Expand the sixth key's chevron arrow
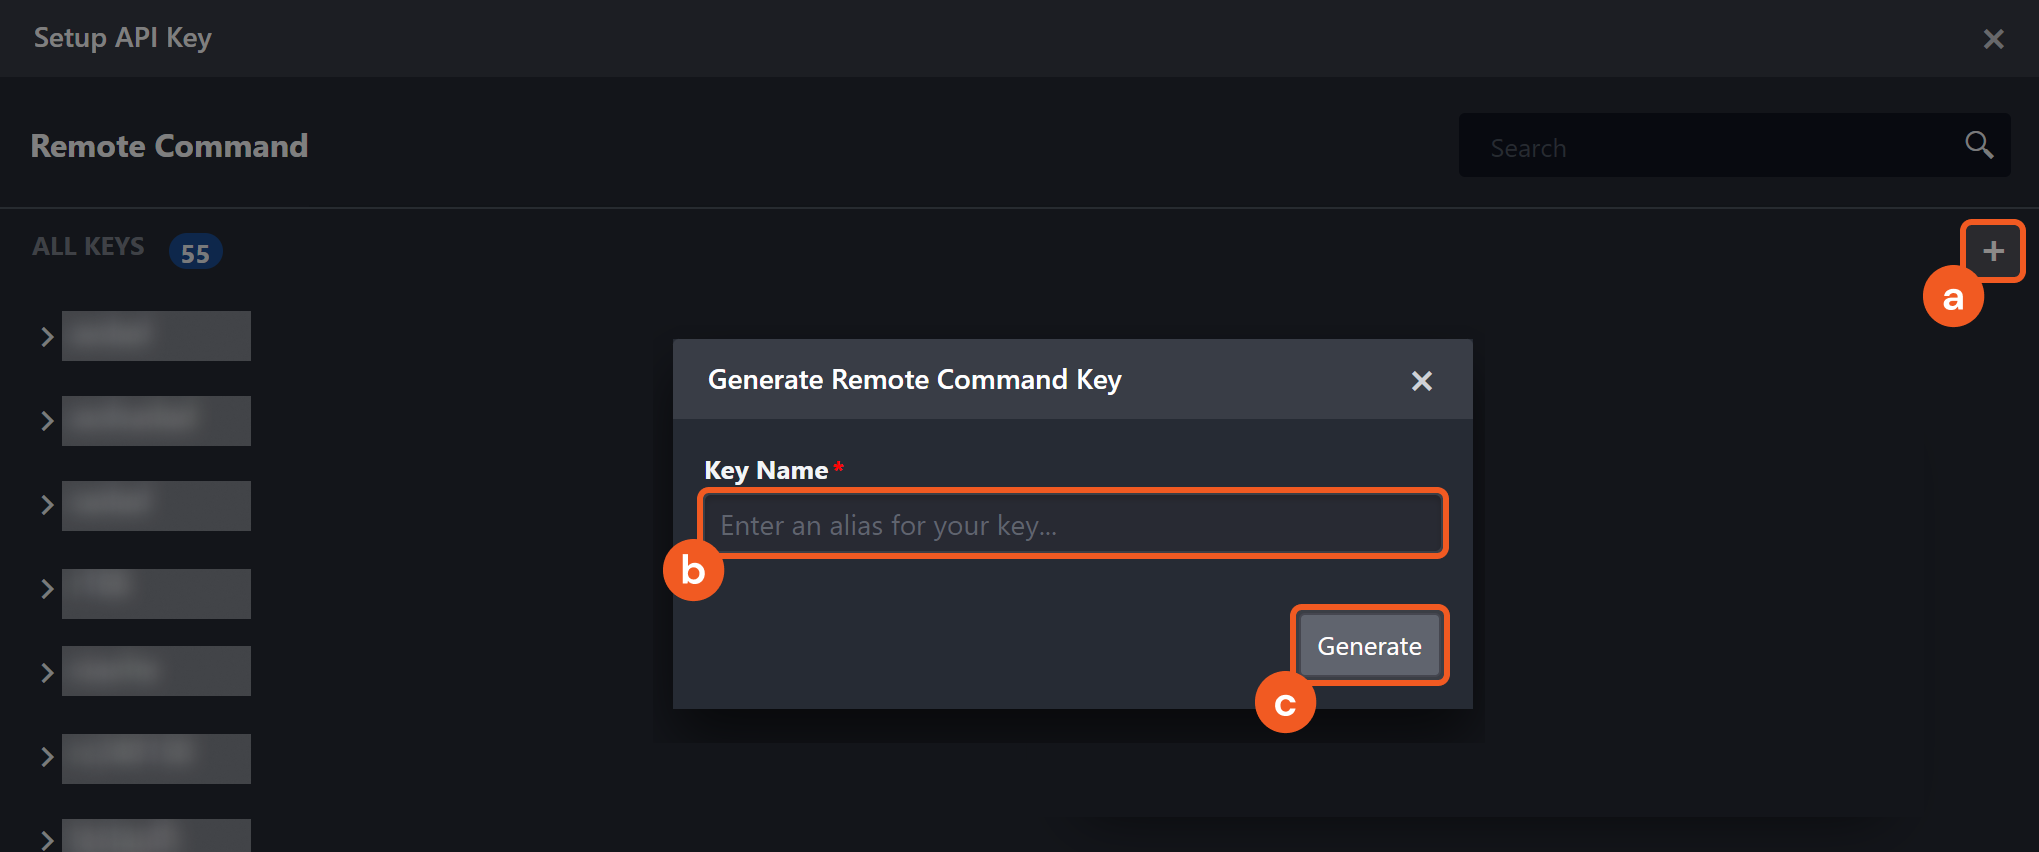This screenshot has height=852, width=2039. point(46,757)
